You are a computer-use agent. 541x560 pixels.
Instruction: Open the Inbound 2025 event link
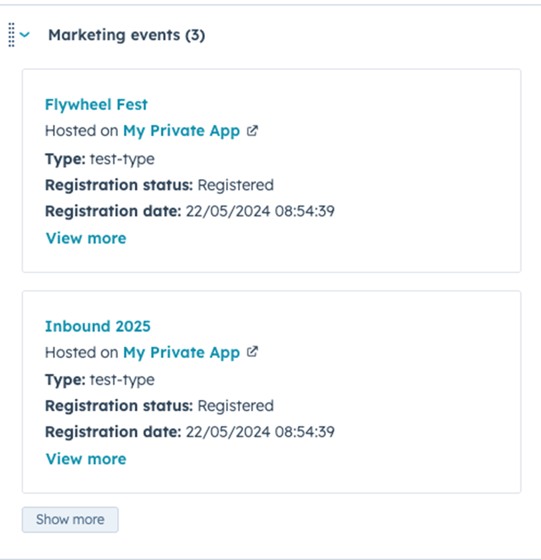97,326
